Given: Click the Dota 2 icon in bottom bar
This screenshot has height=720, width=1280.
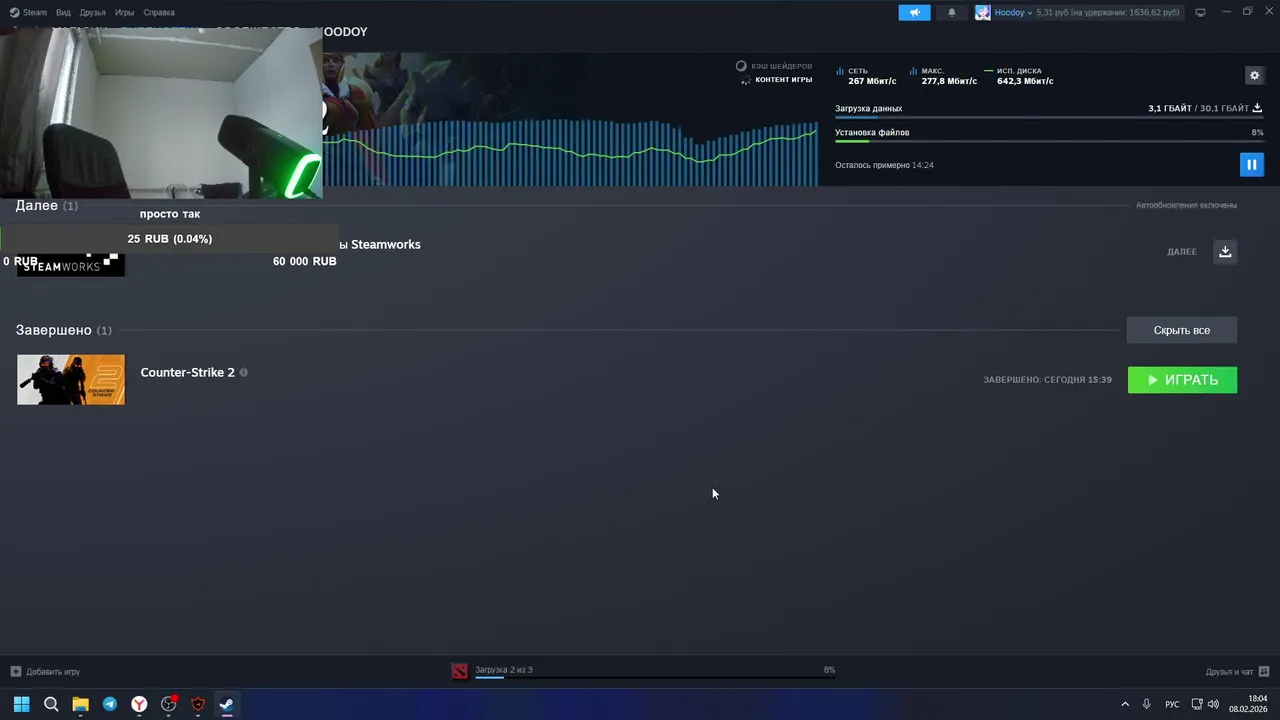Looking at the screenshot, I should (x=459, y=671).
